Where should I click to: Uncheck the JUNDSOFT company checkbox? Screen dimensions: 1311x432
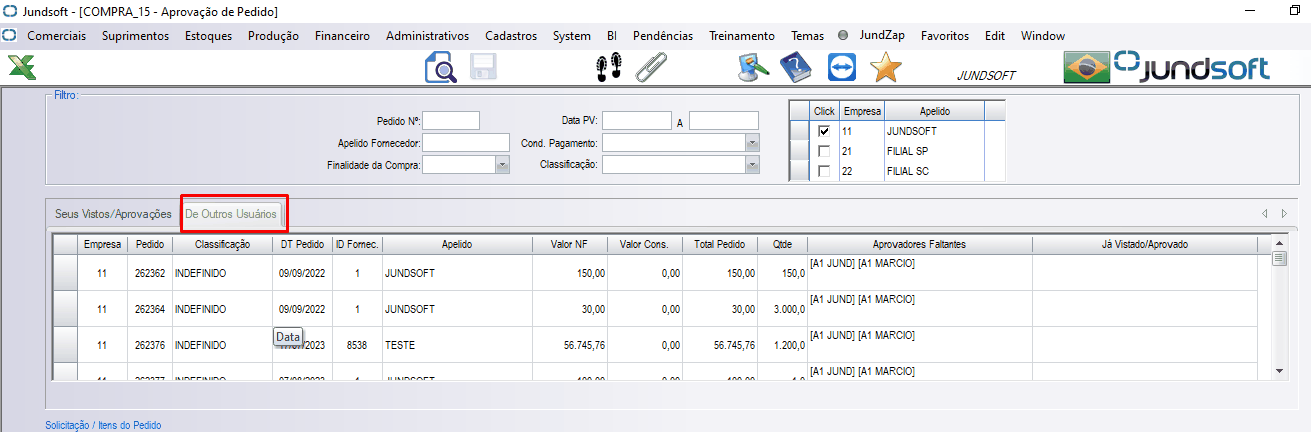click(824, 131)
